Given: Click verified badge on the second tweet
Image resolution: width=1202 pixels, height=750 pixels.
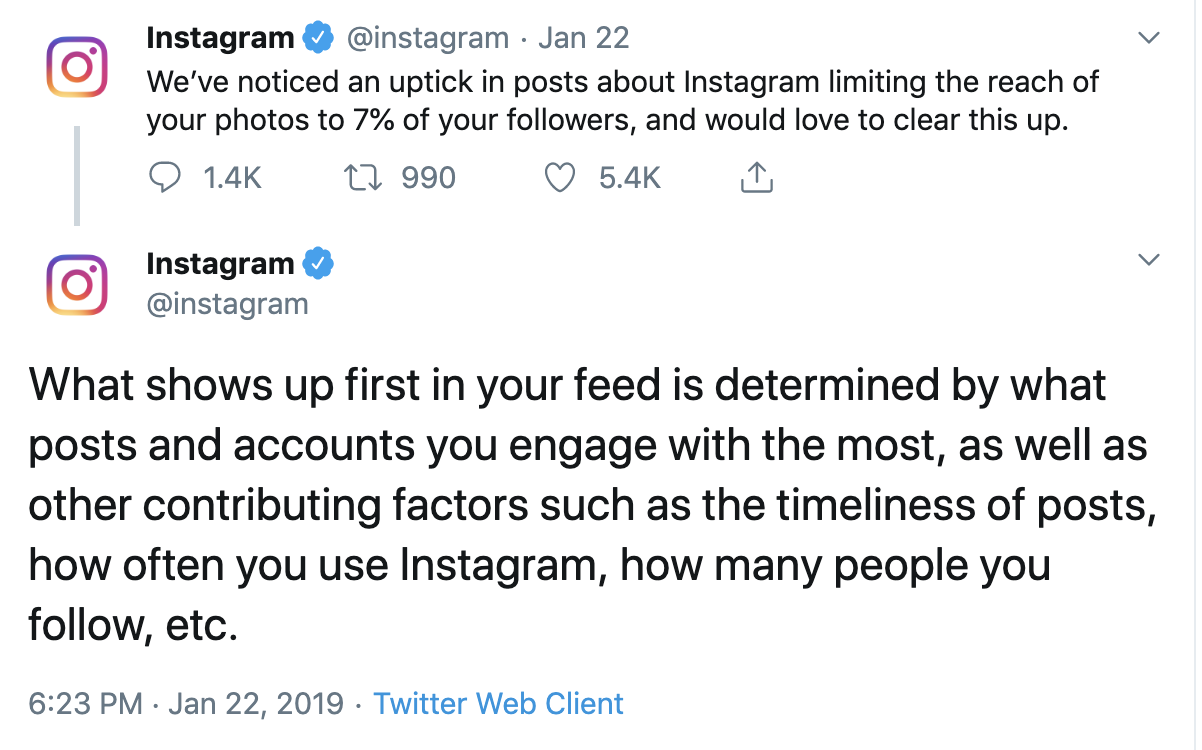Looking at the screenshot, I should [x=318, y=264].
